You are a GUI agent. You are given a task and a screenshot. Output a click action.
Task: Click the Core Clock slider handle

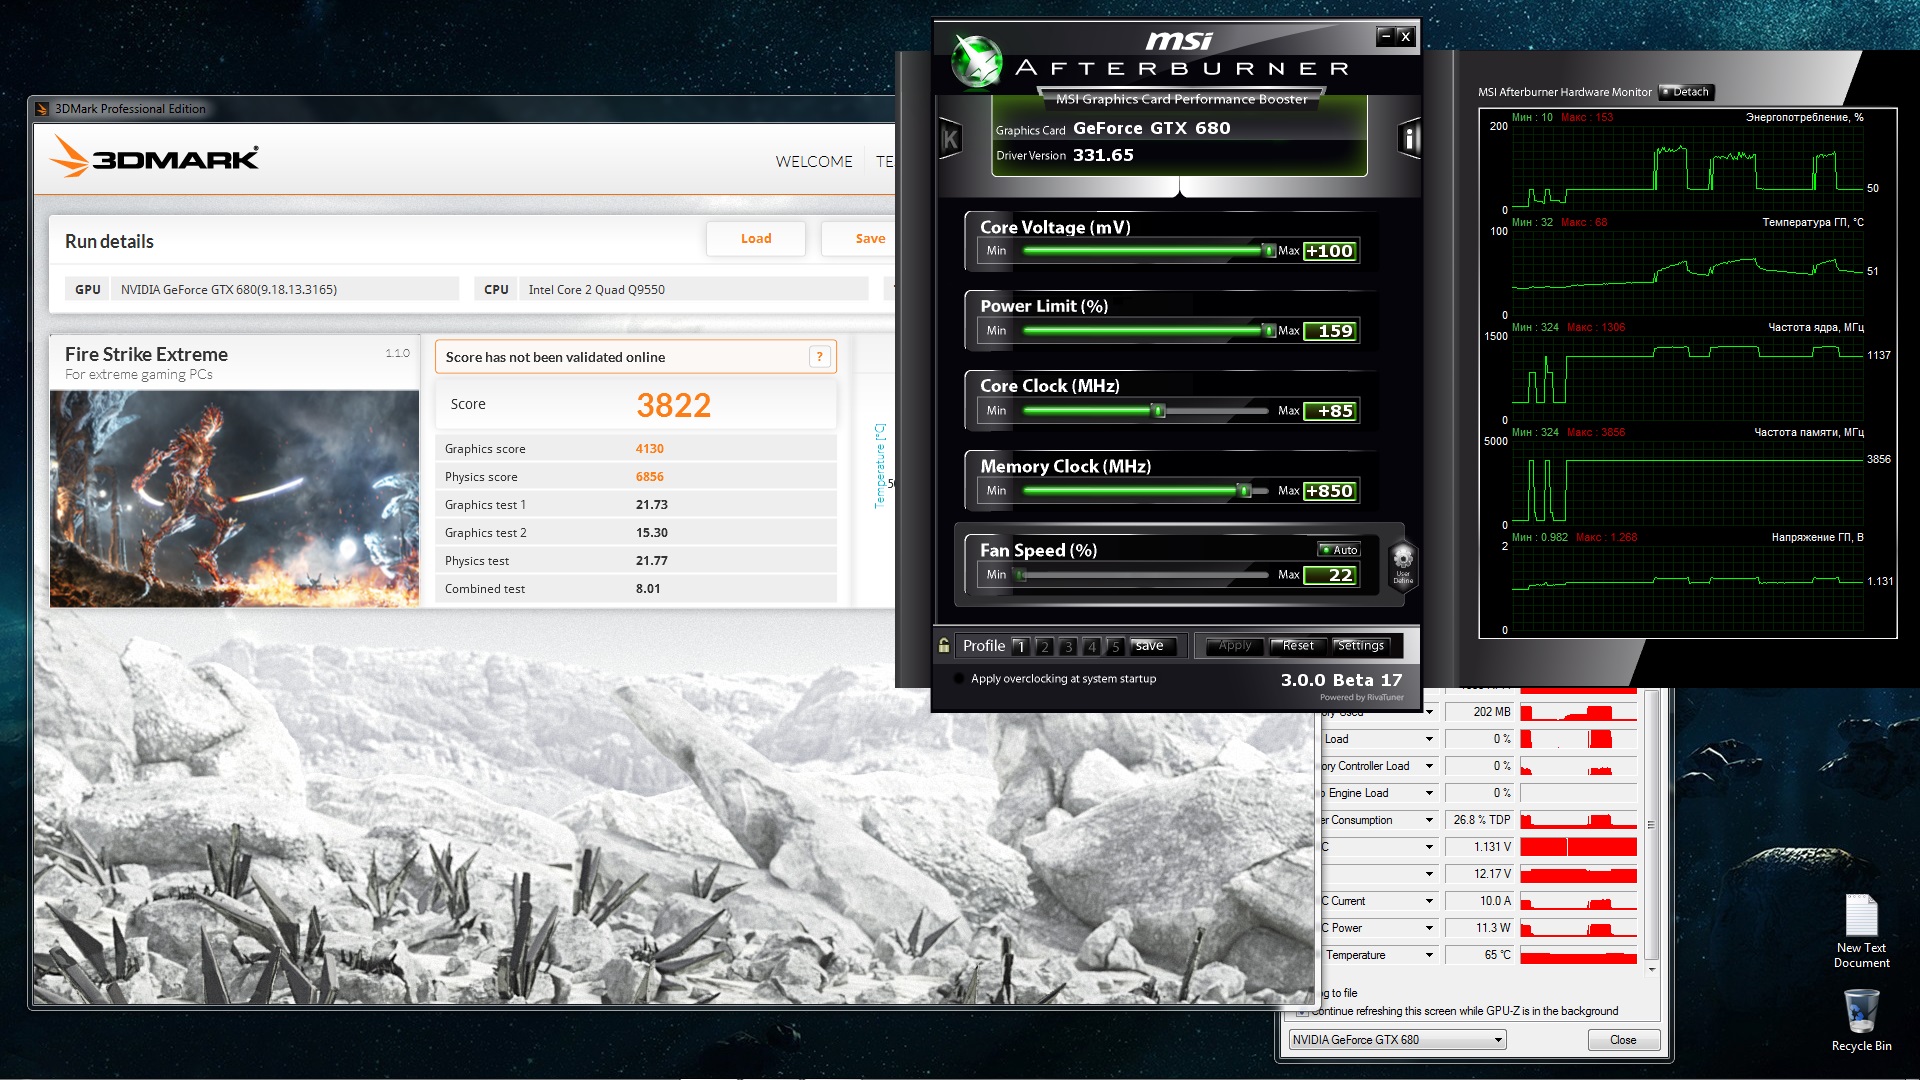point(1158,411)
